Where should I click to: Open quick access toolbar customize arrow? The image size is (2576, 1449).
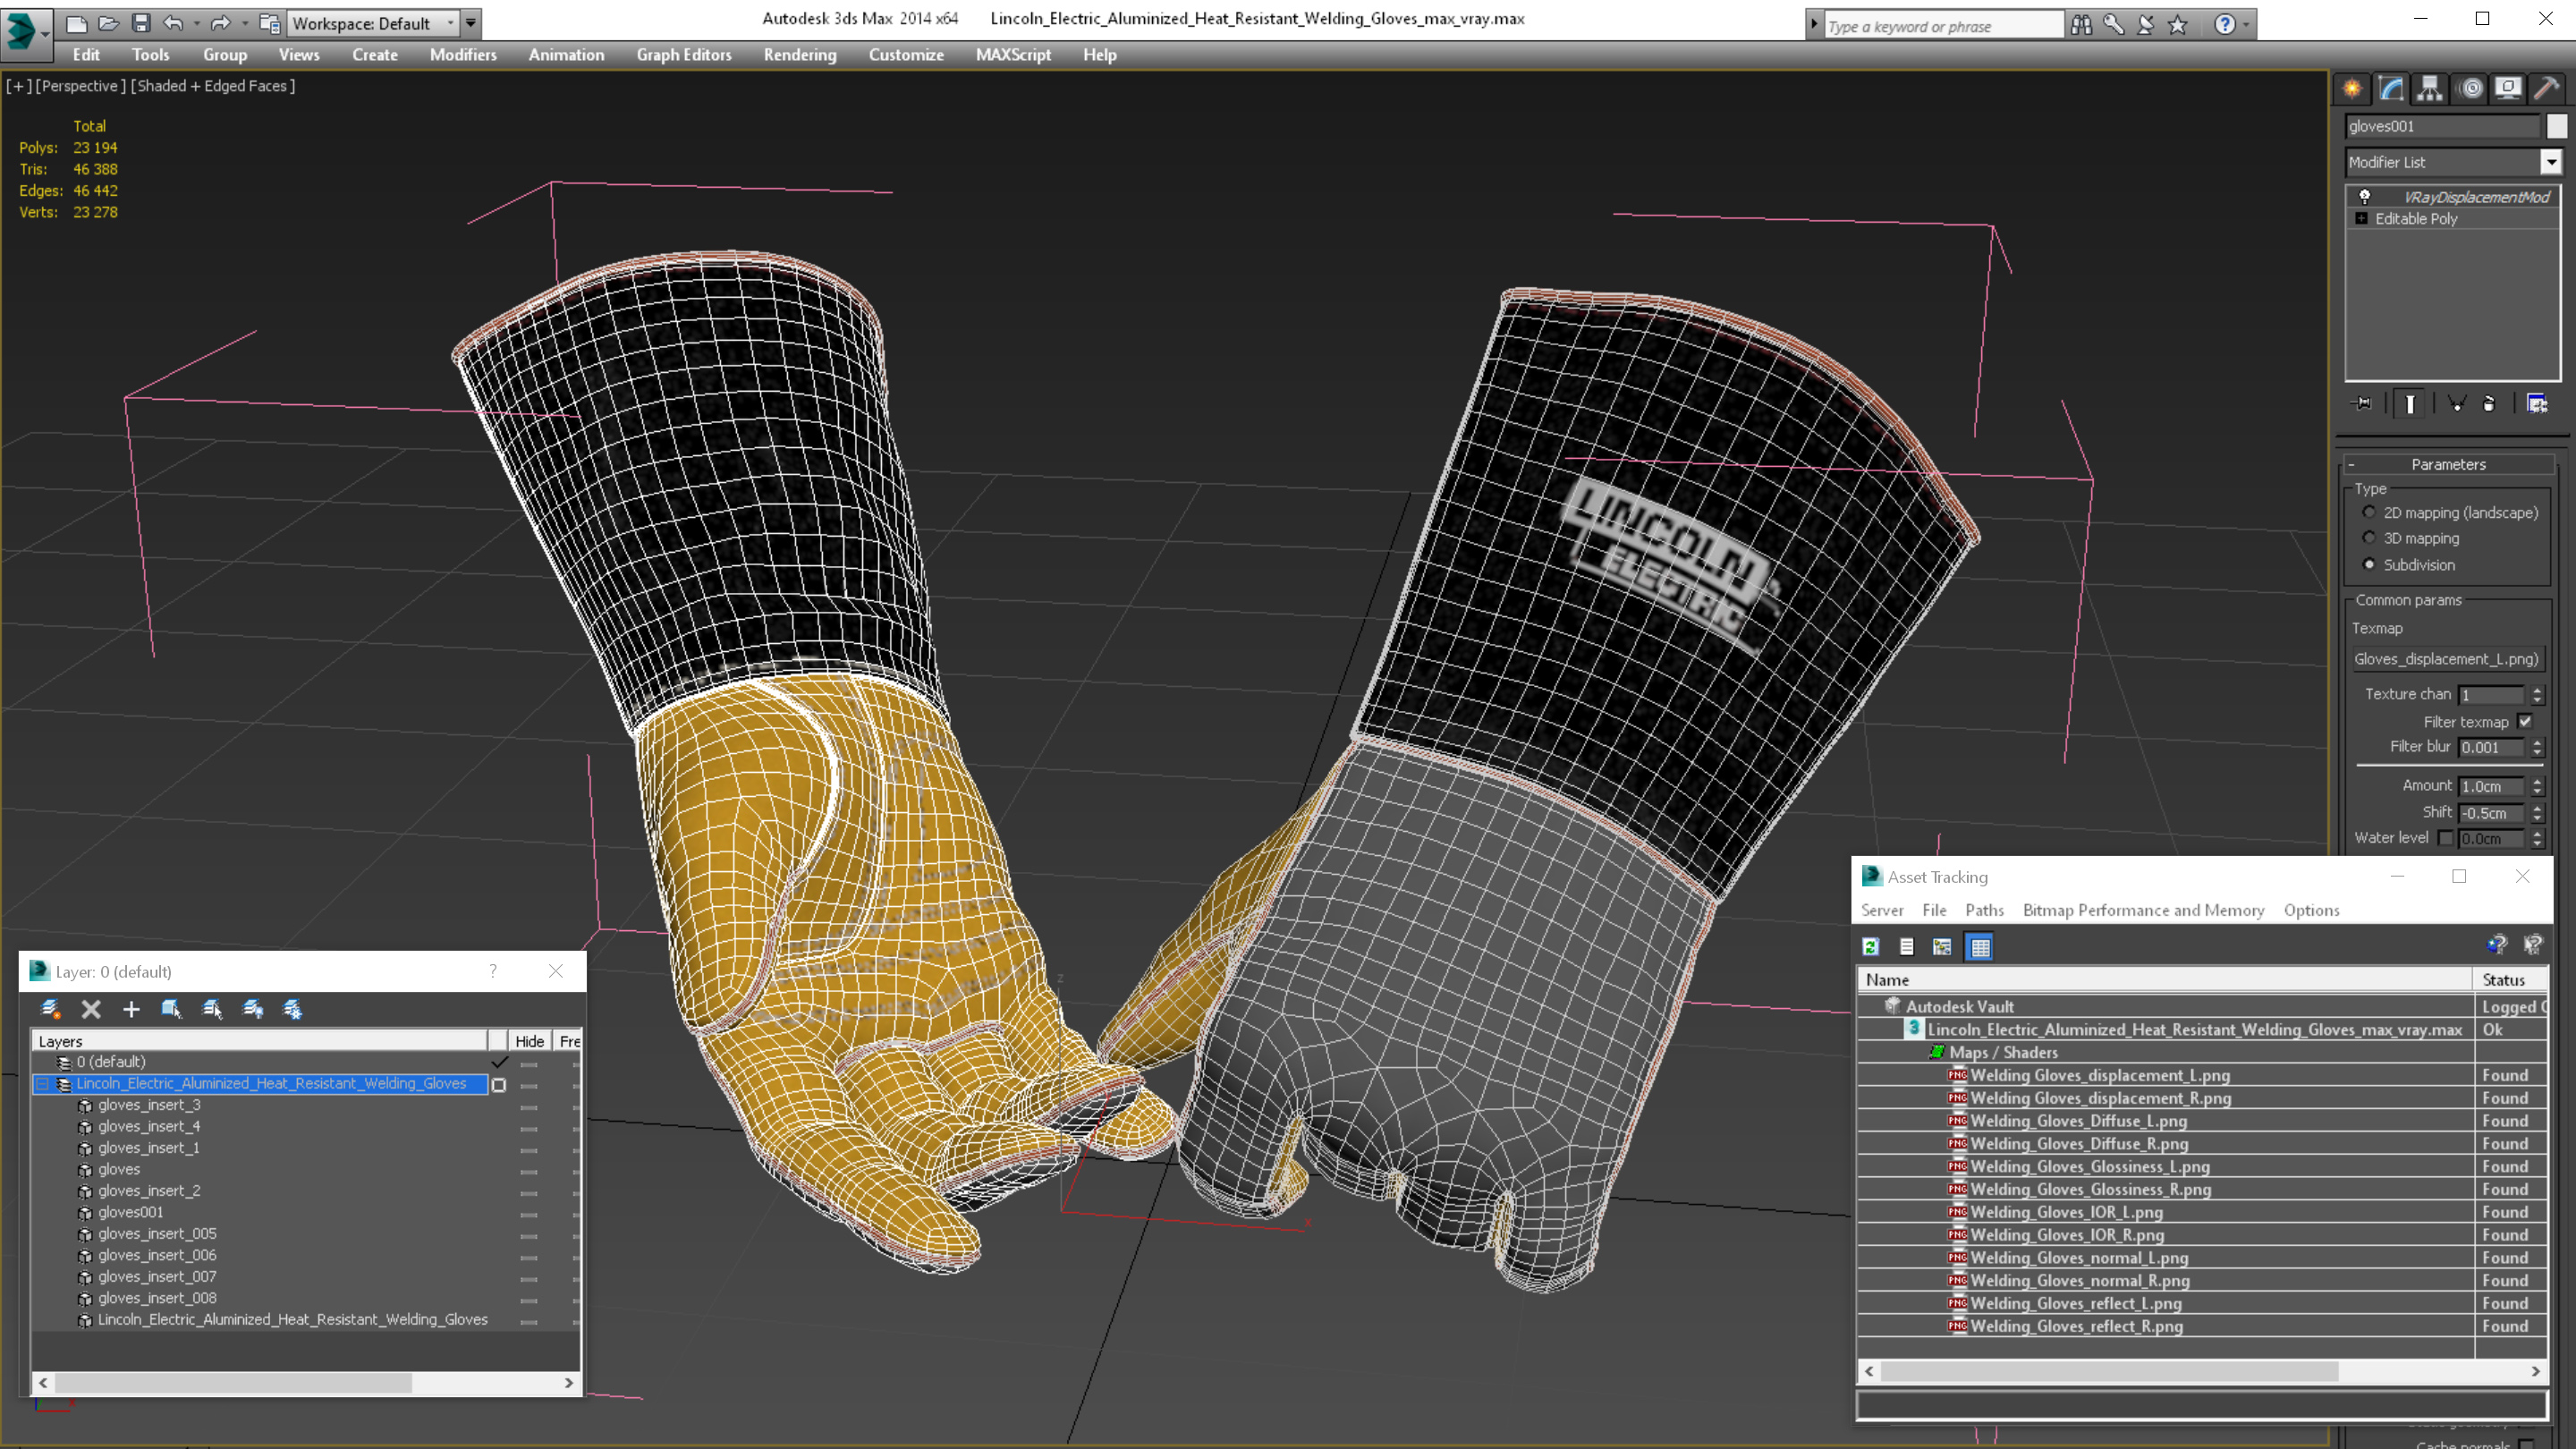pos(471,23)
